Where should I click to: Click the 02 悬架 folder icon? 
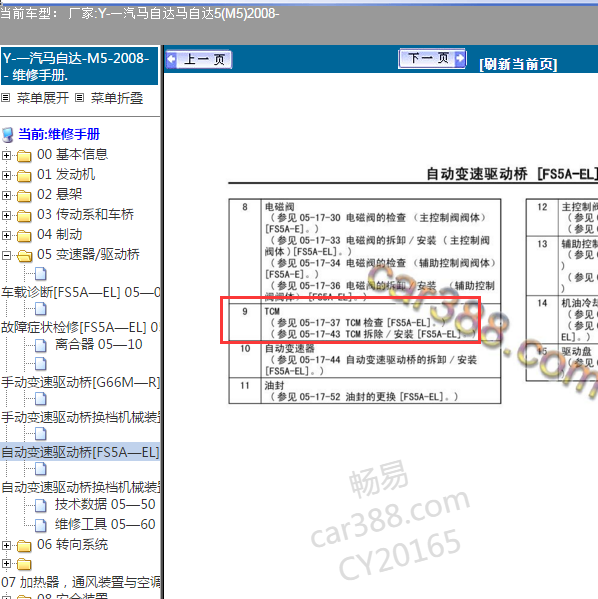24,196
